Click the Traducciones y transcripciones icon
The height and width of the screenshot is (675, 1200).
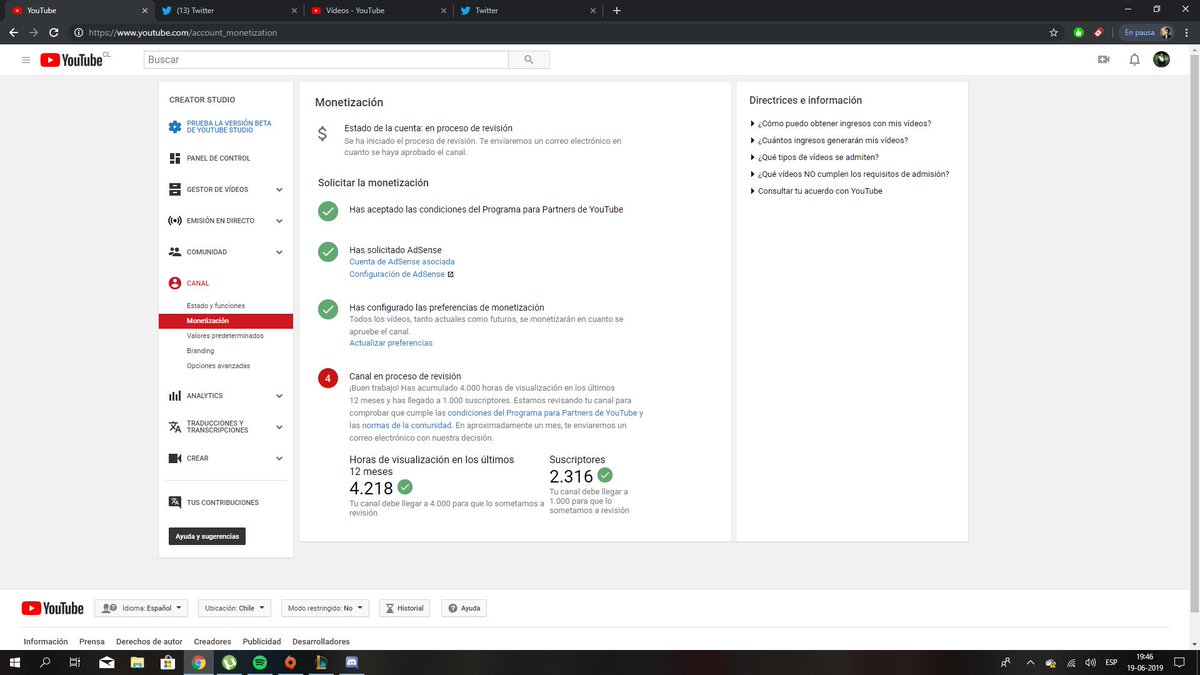pyautogui.click(x=175, y=427)
